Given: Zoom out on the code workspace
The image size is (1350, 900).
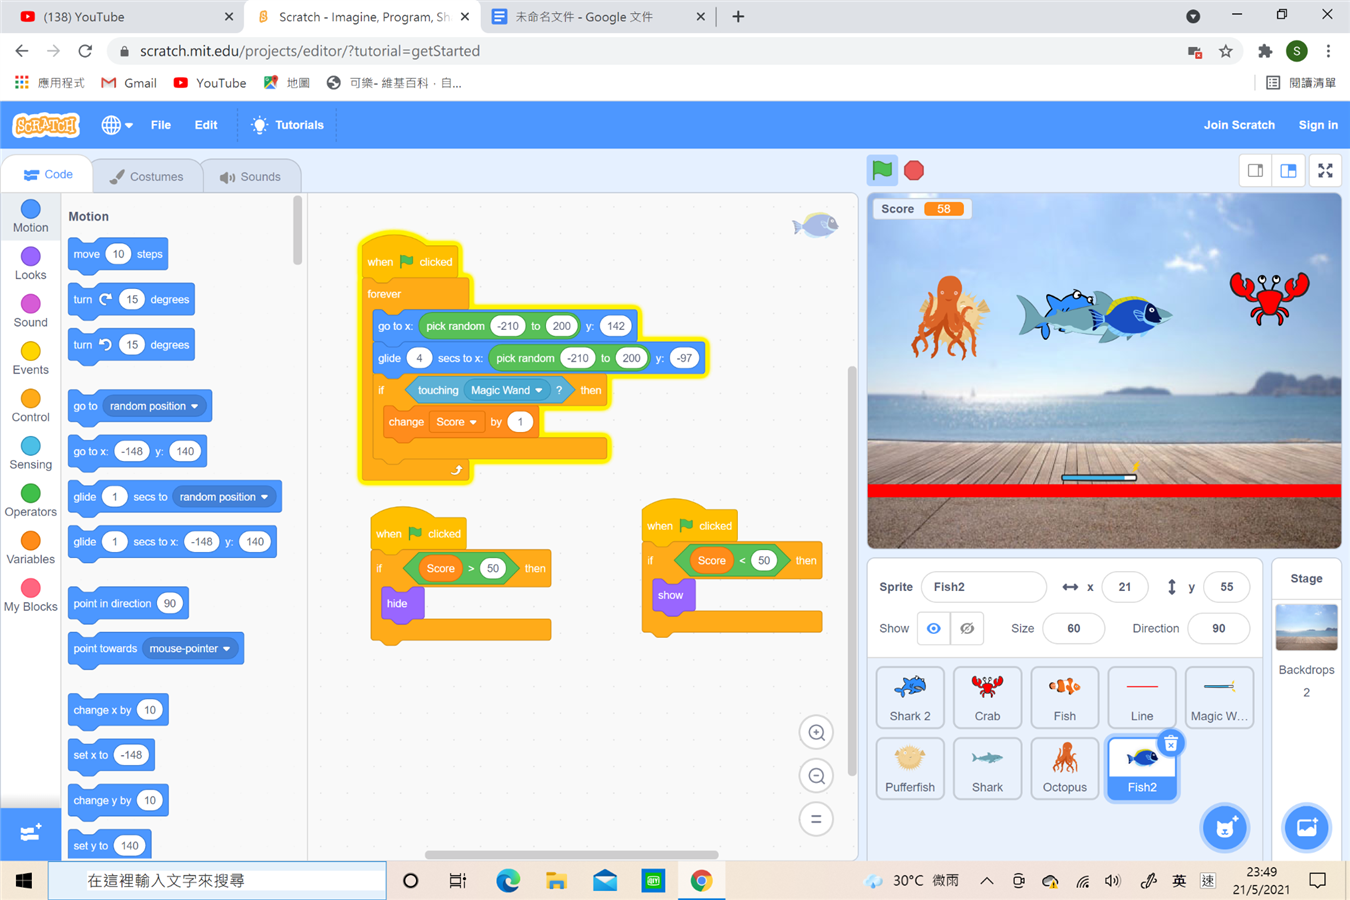Looking at the screenshot, I should point(816,776).
